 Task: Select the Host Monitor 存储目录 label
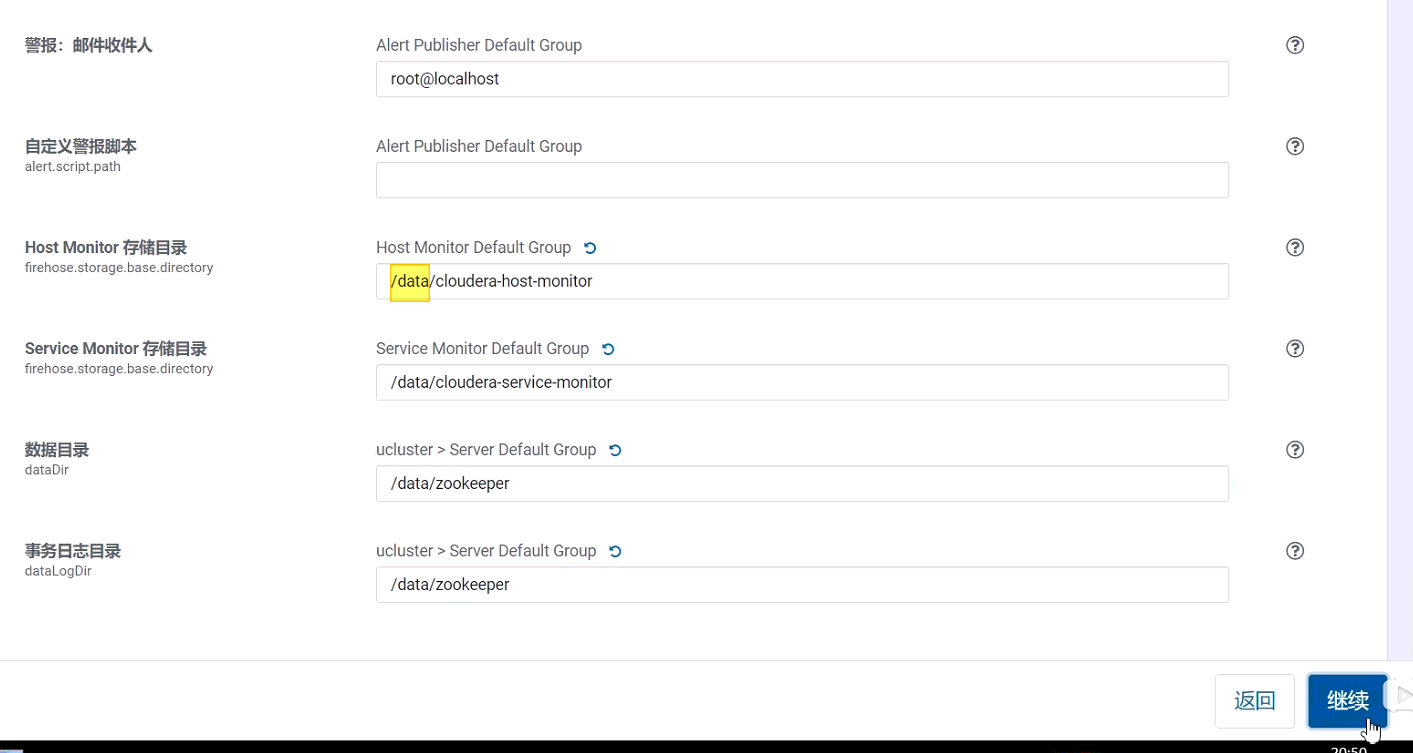(x=106, y=247)
